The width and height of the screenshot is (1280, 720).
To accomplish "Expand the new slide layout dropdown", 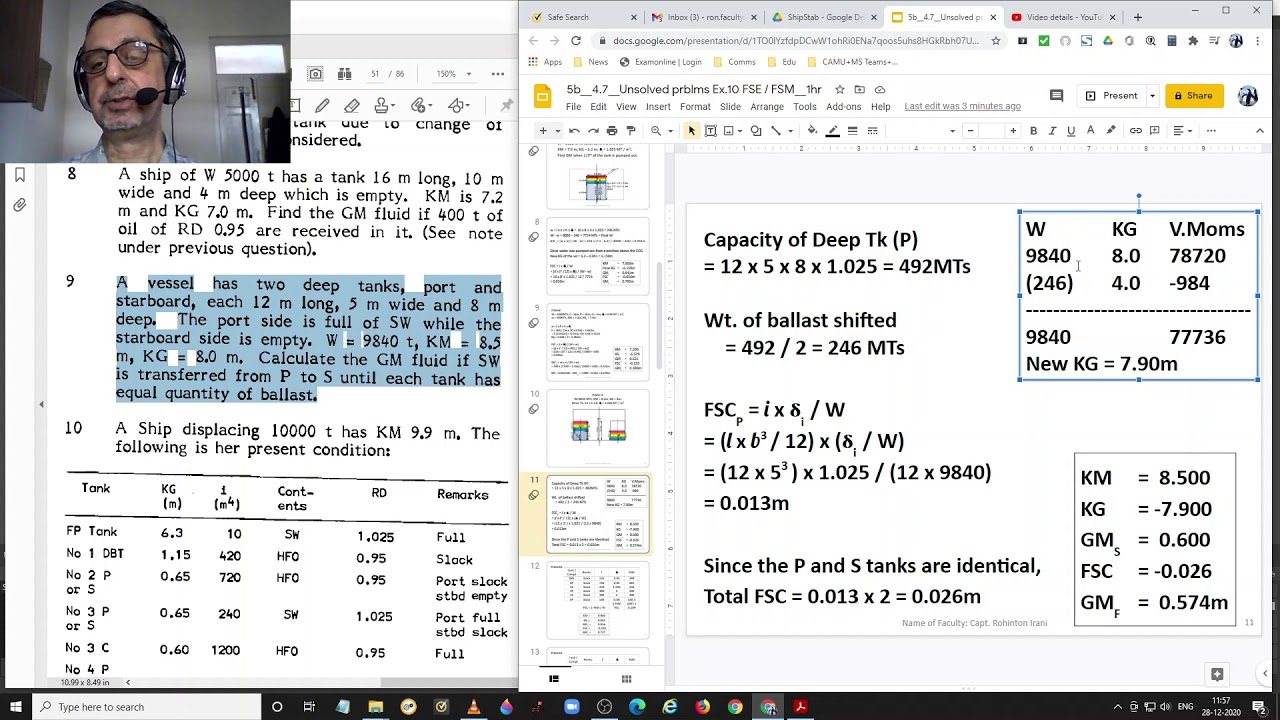I will tap(557, 131).
